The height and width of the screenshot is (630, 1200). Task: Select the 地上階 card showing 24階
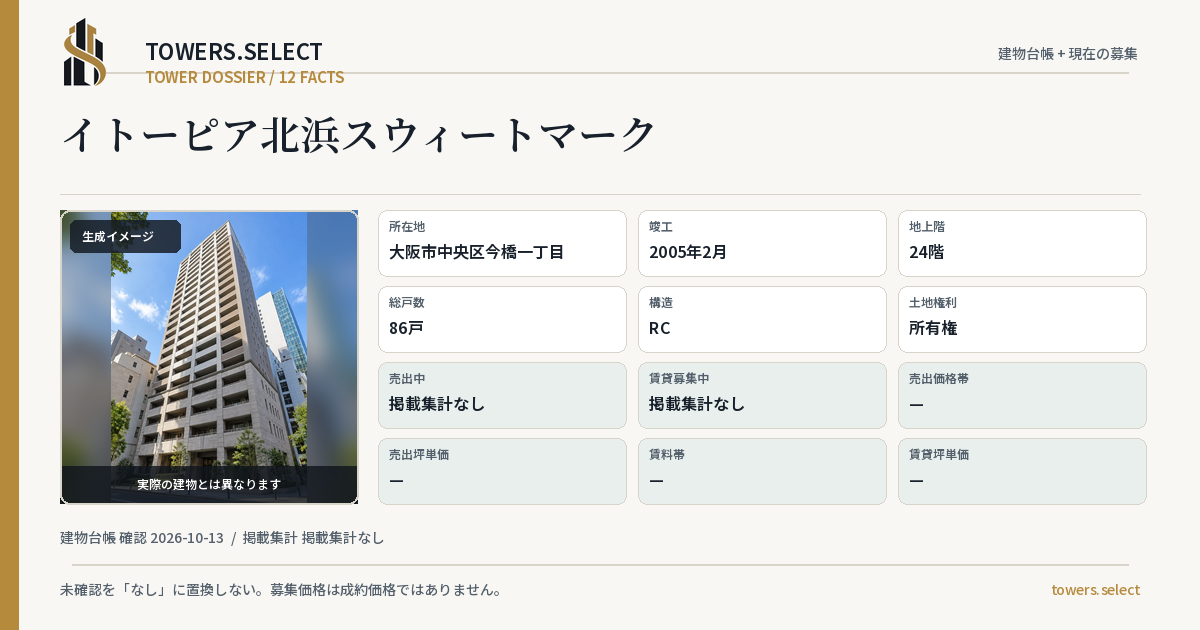click(1022, 243)
